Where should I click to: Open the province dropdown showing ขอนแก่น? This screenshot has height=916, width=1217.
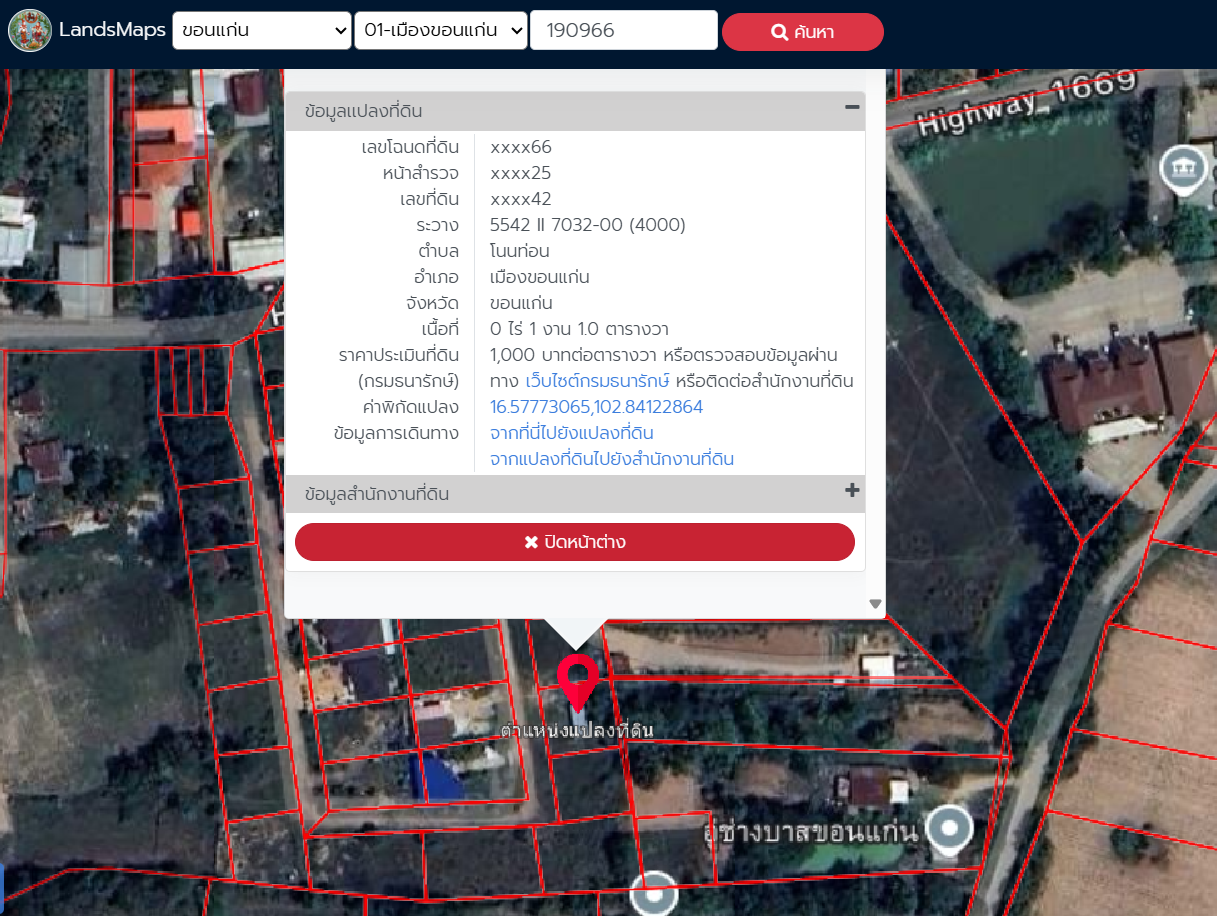(x=262, y=31)
